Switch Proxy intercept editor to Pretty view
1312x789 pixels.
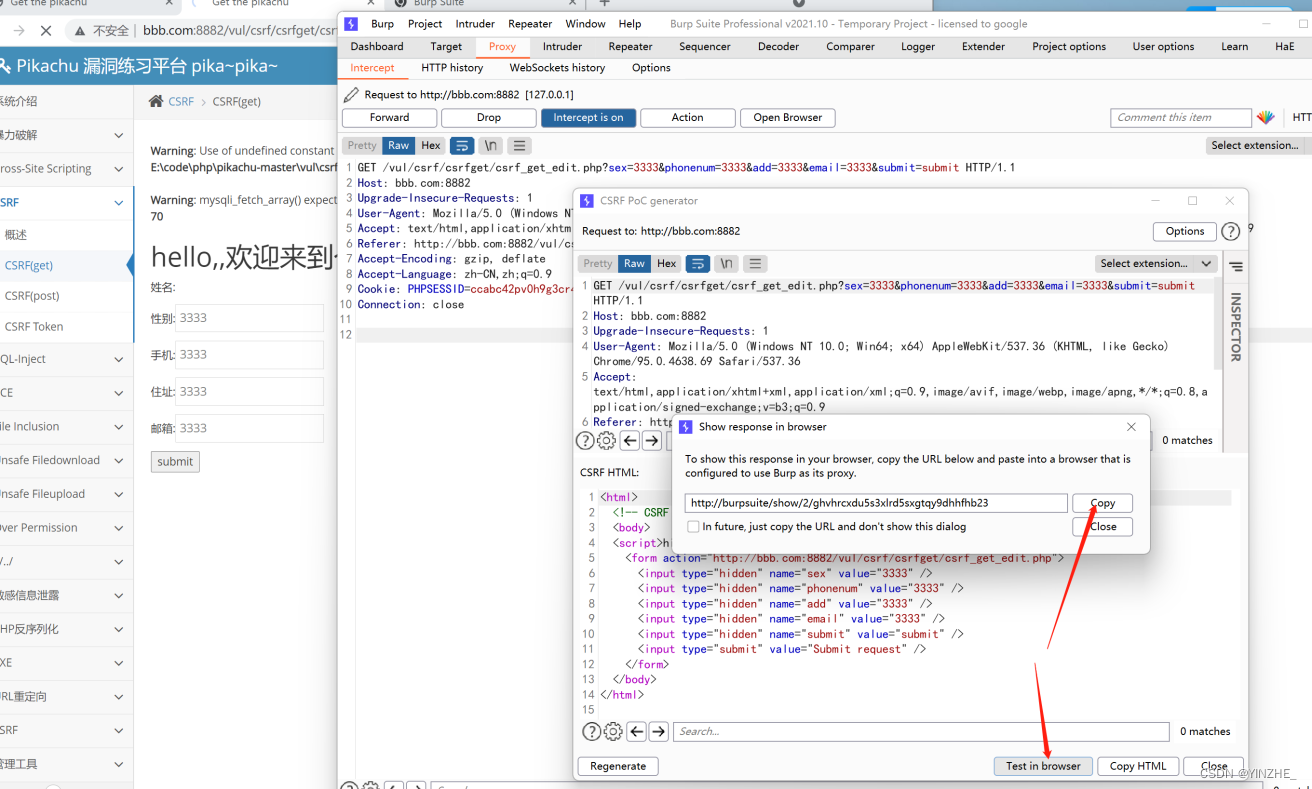click(x=362, y=146)
